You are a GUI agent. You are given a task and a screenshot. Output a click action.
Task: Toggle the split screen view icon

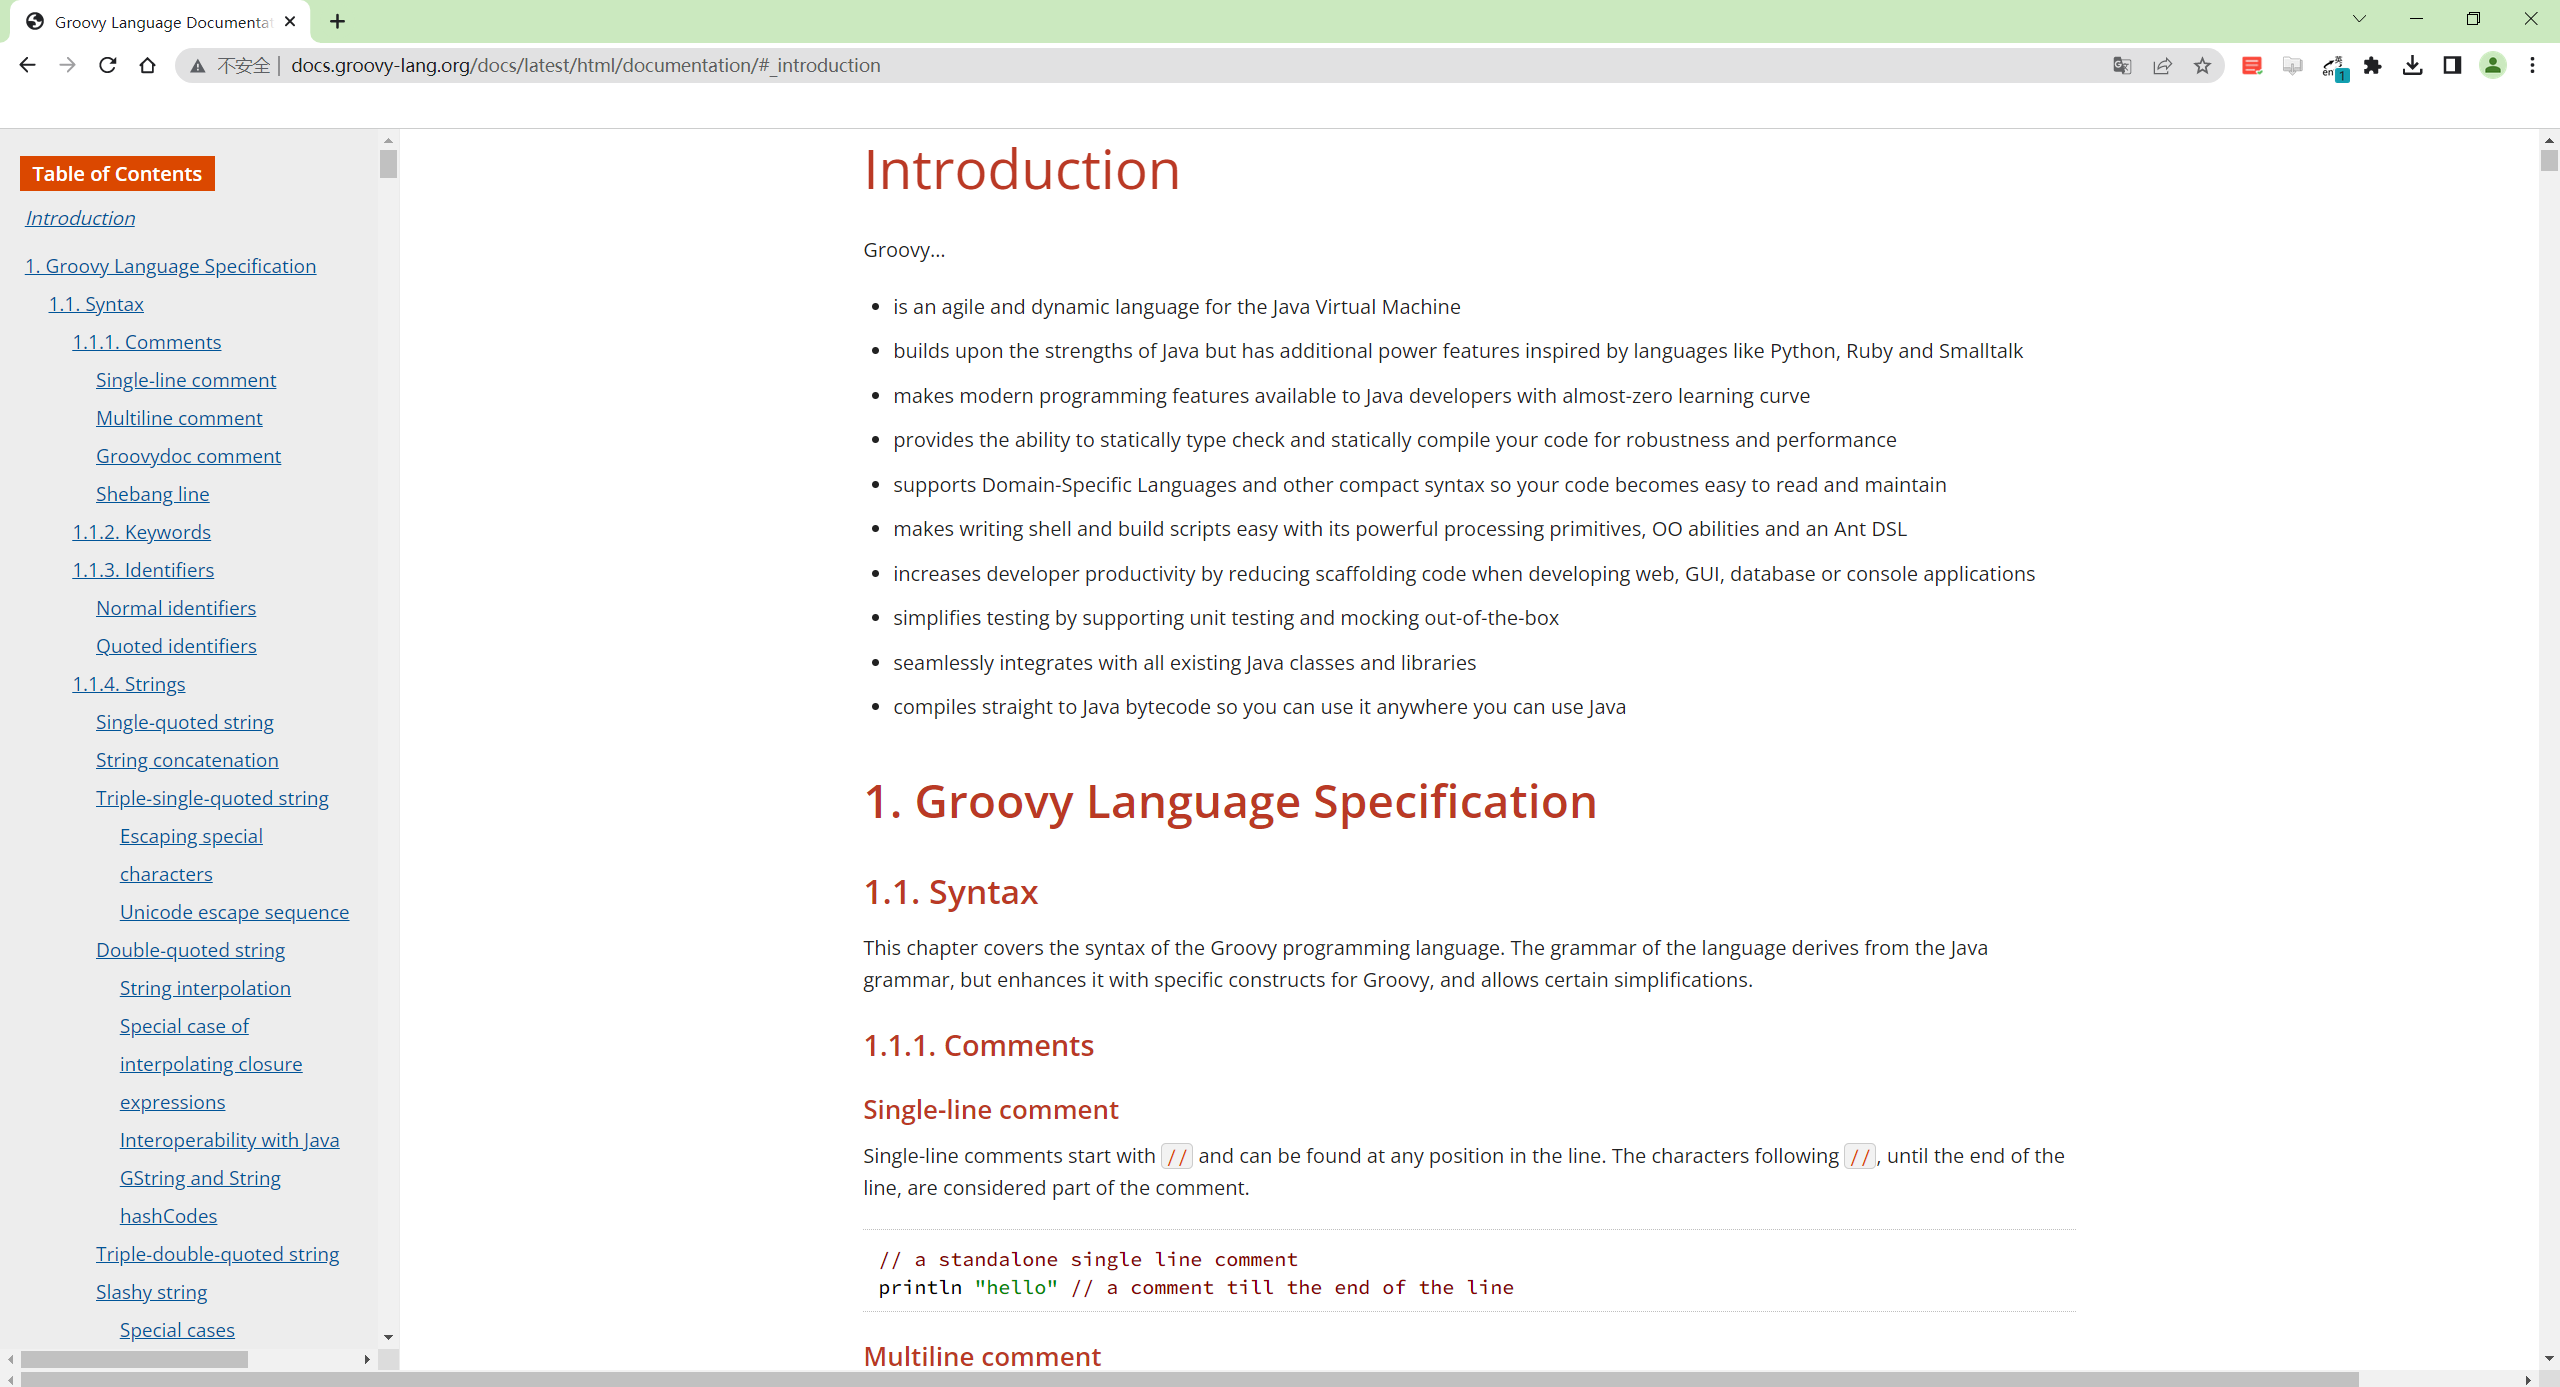(x=2451, y=65)
